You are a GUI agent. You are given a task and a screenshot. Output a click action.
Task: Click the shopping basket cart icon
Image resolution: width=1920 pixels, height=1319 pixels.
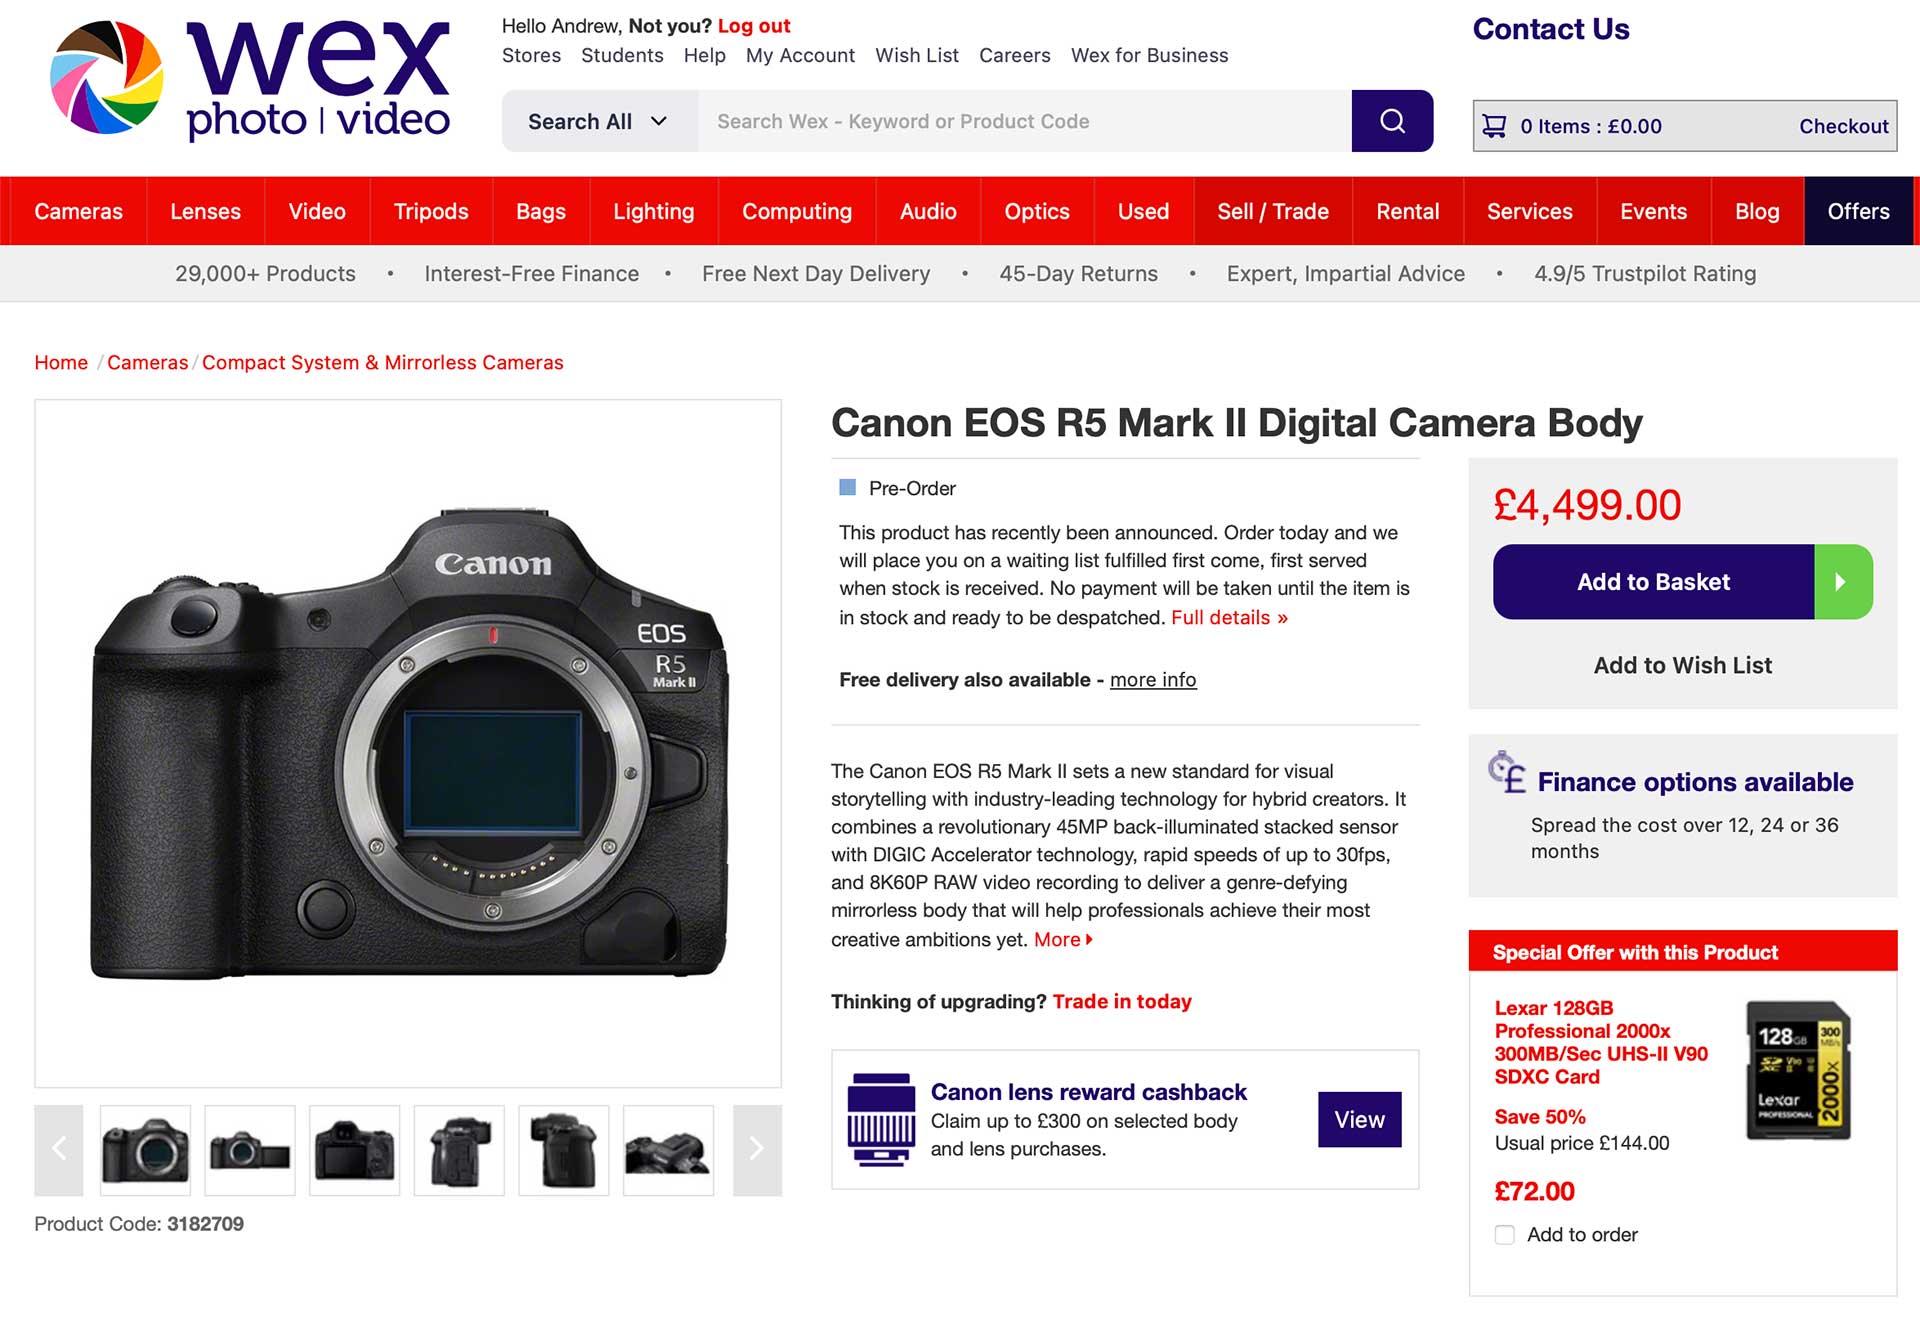(1494, 126)
